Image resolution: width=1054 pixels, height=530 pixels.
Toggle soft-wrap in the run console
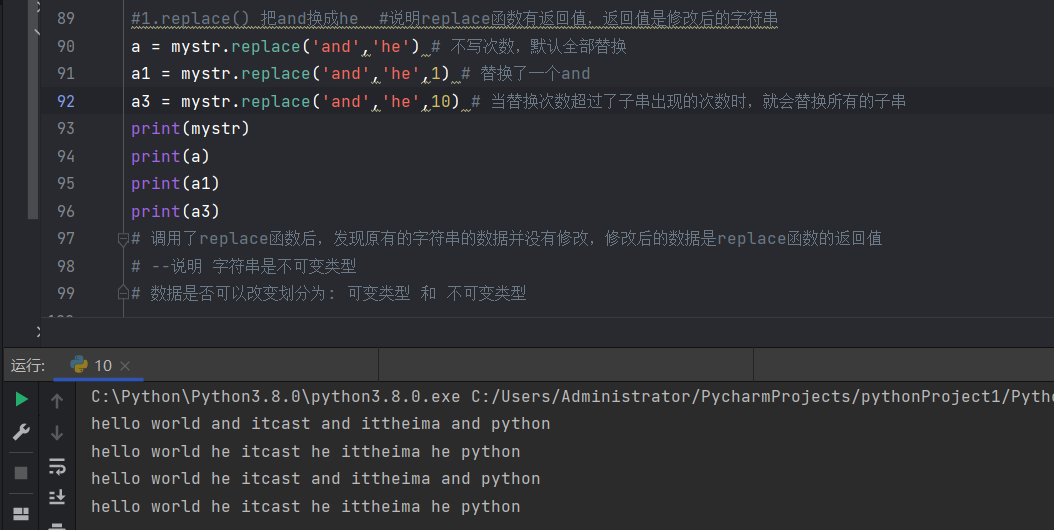pos(57,466)
